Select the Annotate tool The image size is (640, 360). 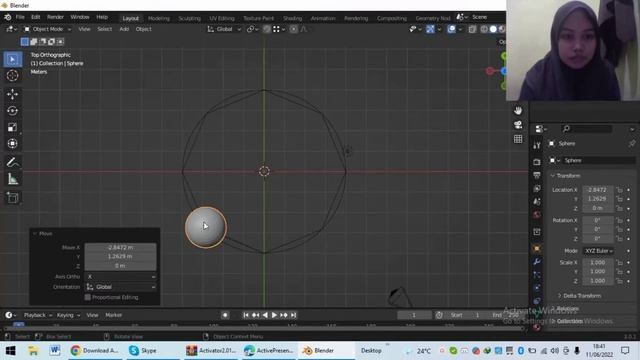[13, 162]
